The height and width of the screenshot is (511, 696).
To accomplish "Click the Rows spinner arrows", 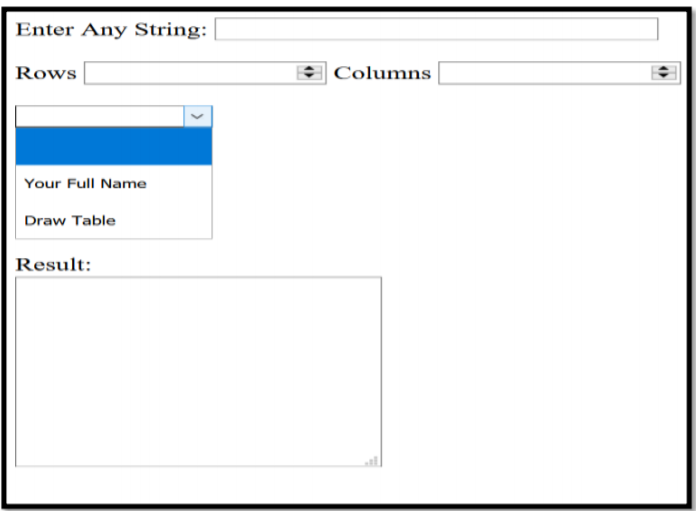I will coord(309,72).
